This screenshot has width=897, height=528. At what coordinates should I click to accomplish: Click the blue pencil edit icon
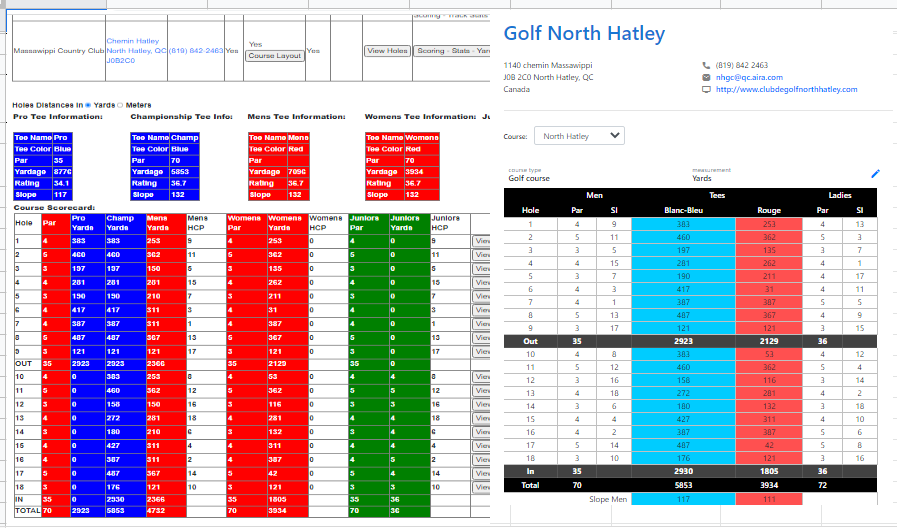pos(875,173)
